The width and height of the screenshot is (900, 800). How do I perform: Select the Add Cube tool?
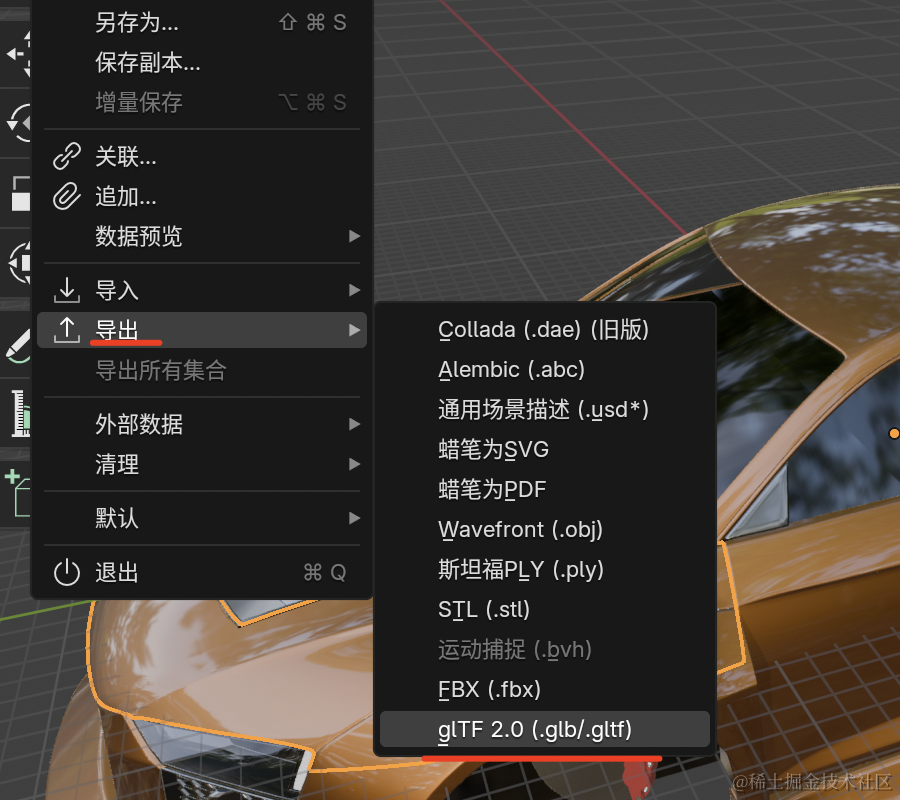[15, 494]
